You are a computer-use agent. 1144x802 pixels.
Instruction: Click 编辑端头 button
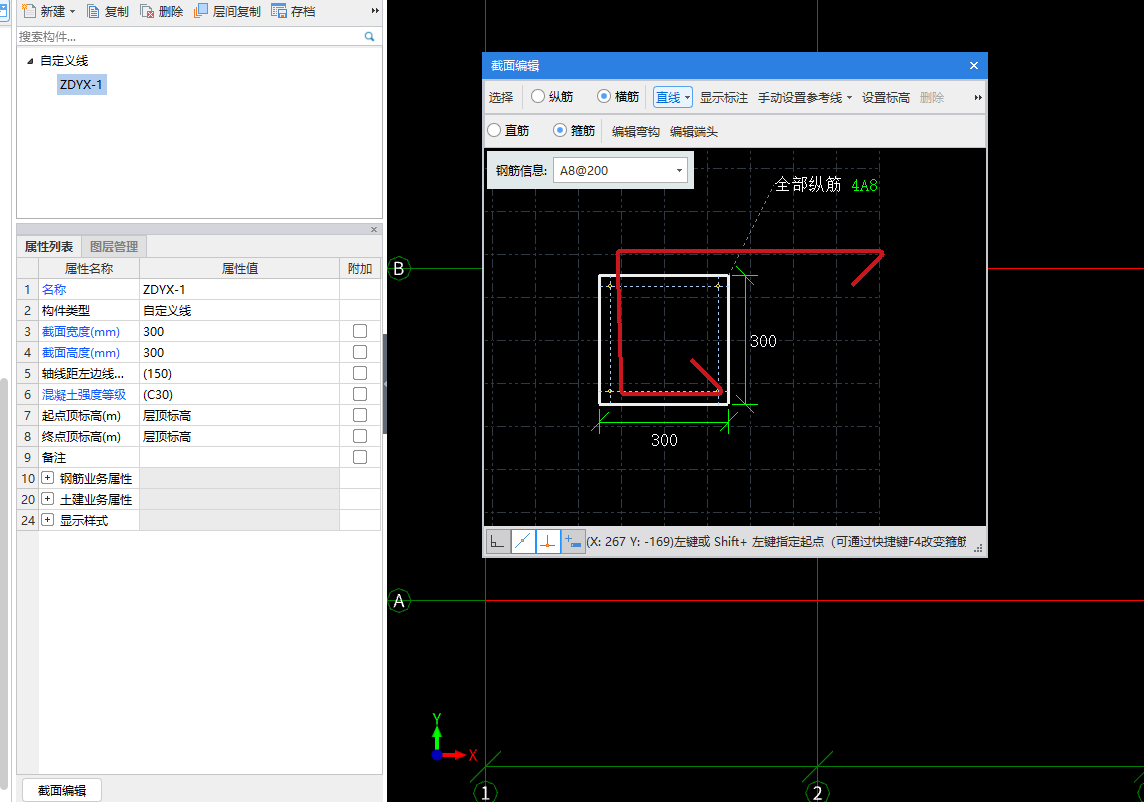[694, 131]
